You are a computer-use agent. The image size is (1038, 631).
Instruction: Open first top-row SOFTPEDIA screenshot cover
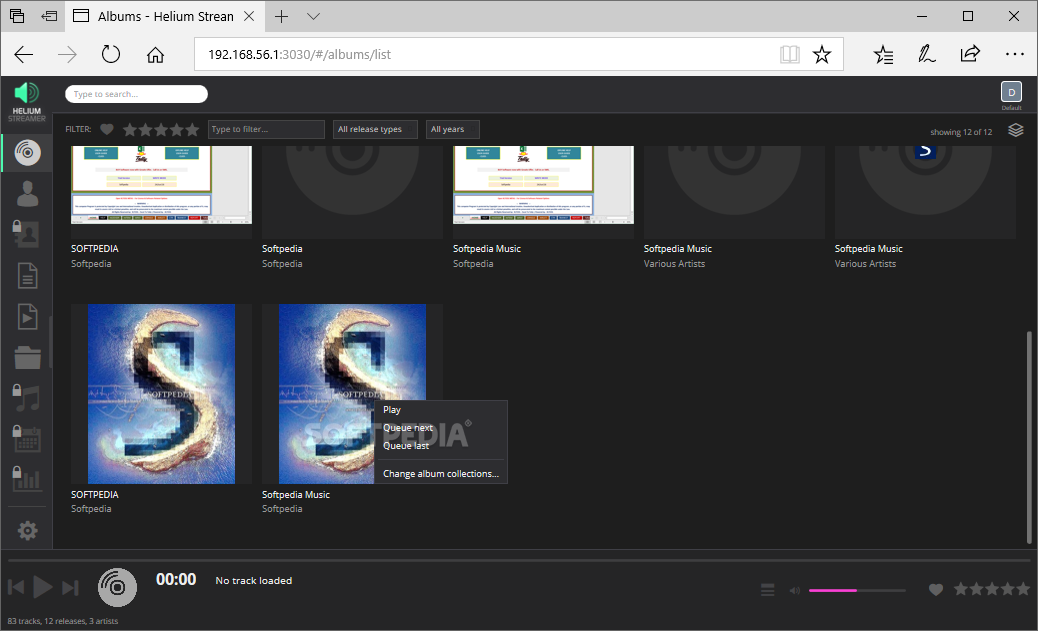click(162, 192)
